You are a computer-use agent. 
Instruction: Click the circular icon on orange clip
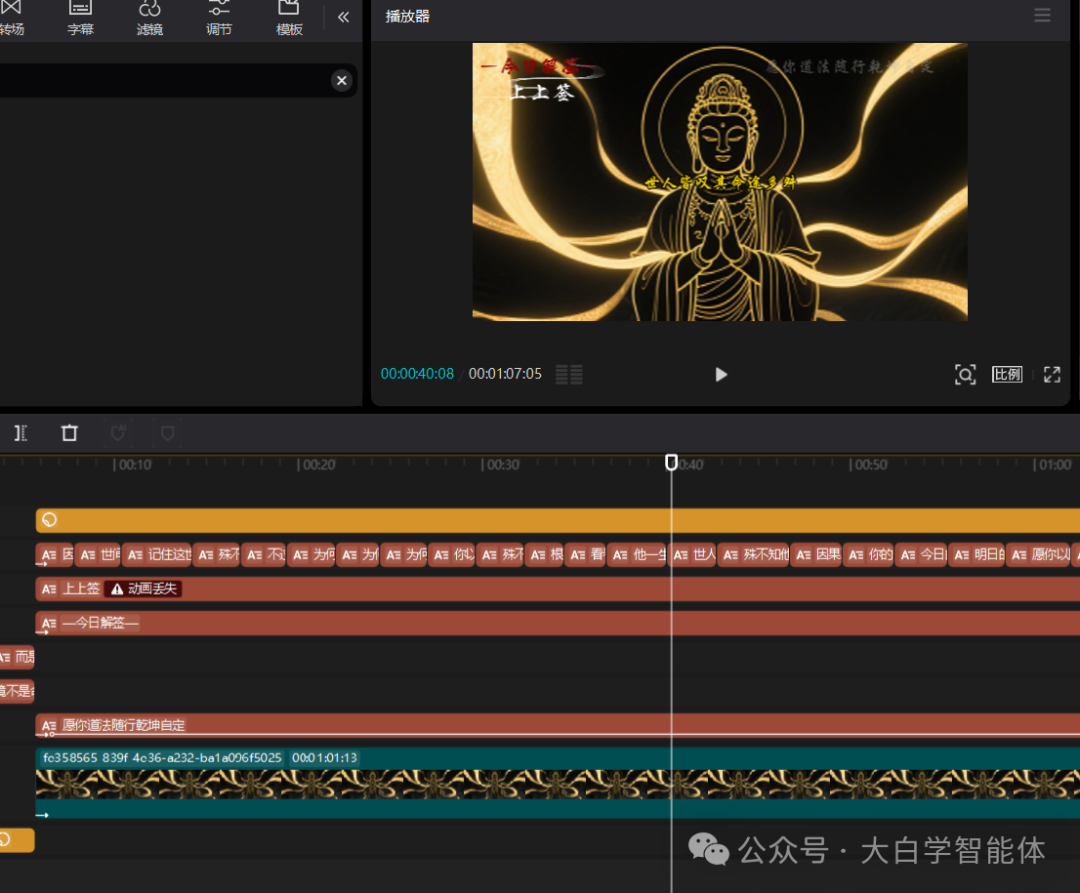[49, 520]
